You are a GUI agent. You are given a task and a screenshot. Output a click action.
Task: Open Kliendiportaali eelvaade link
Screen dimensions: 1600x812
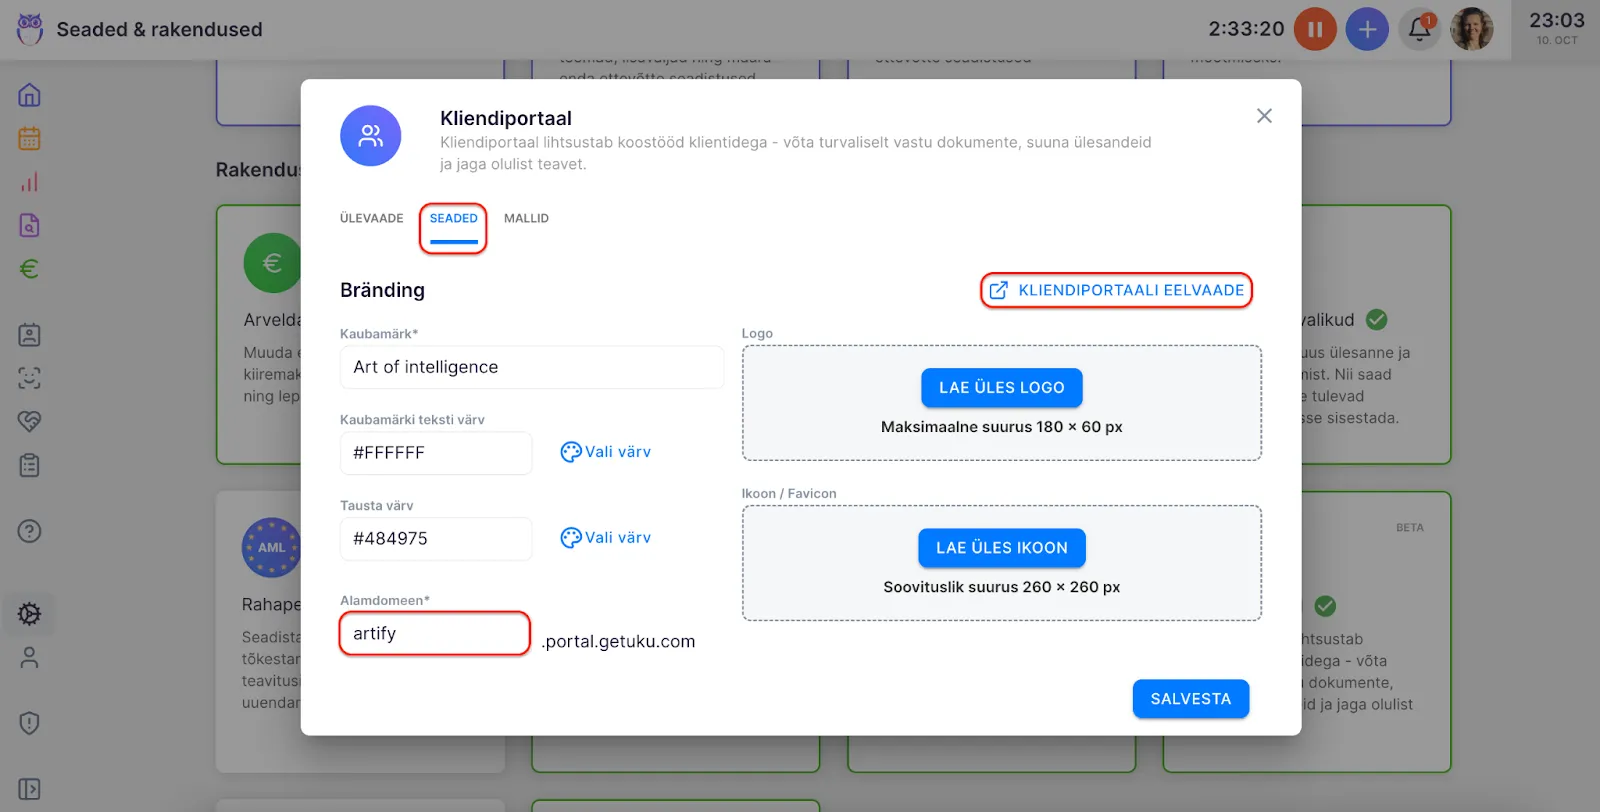click(x=1117, y=290)
